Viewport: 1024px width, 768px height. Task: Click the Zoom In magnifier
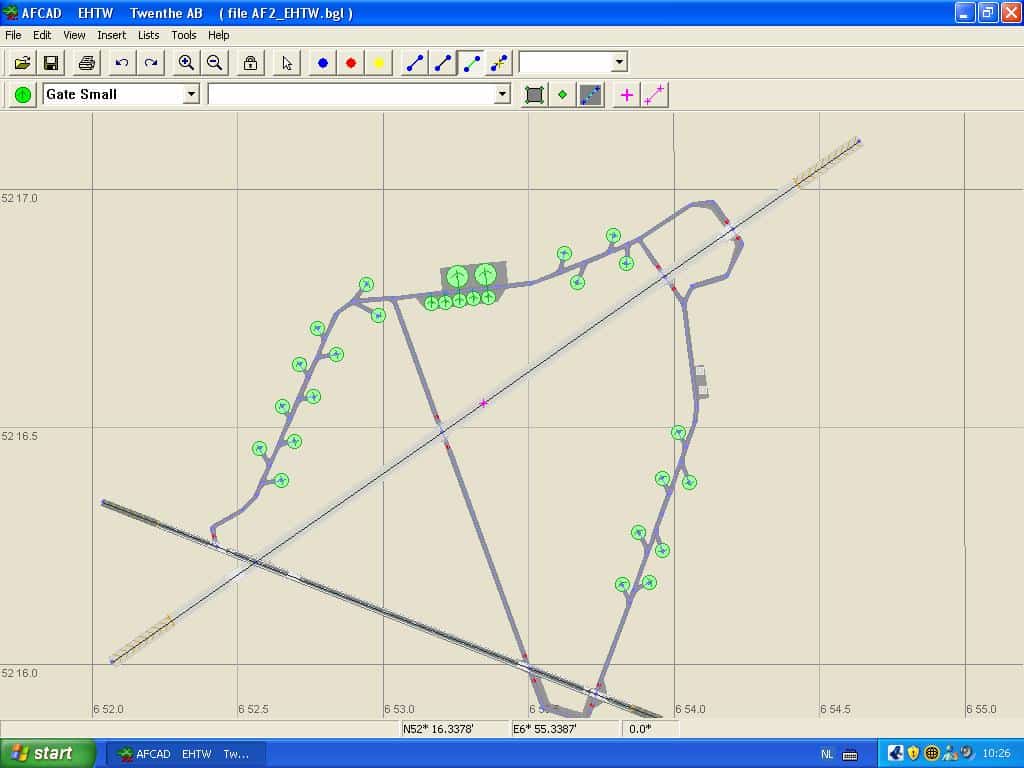pyautogui.click(x=186, y=63)
